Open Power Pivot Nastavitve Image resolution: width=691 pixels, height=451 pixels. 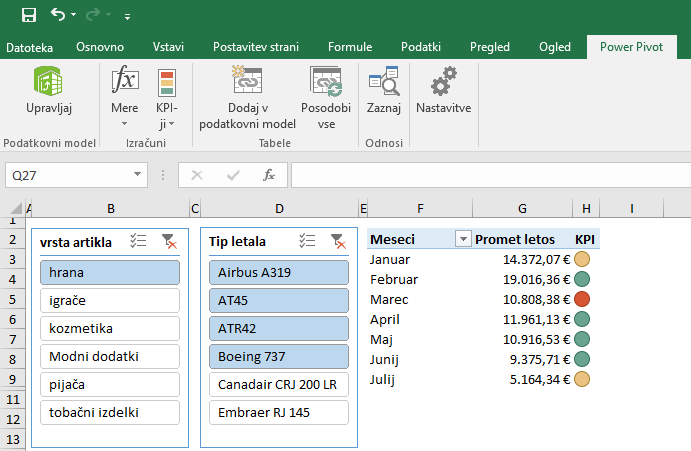[x=444, y=91]
